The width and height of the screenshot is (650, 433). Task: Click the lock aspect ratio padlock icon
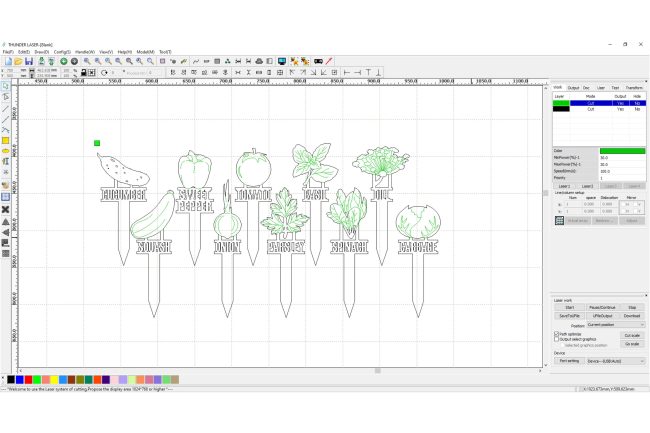tap(83, 73)
